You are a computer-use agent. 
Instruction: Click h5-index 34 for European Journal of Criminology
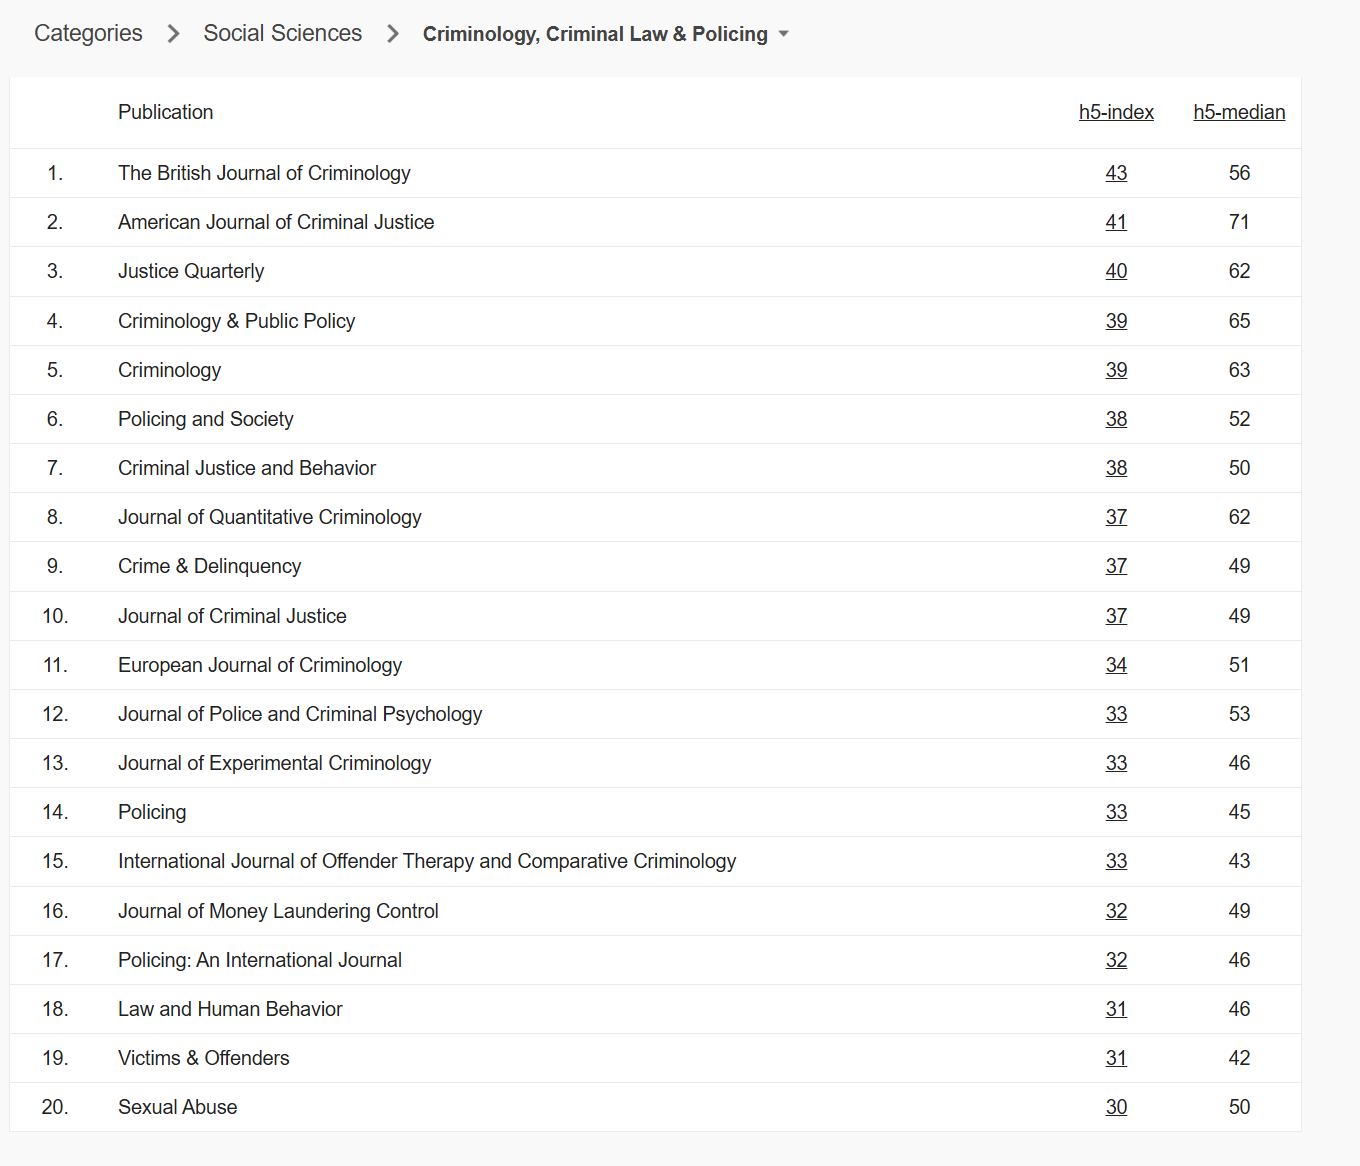pos(1116,665)
